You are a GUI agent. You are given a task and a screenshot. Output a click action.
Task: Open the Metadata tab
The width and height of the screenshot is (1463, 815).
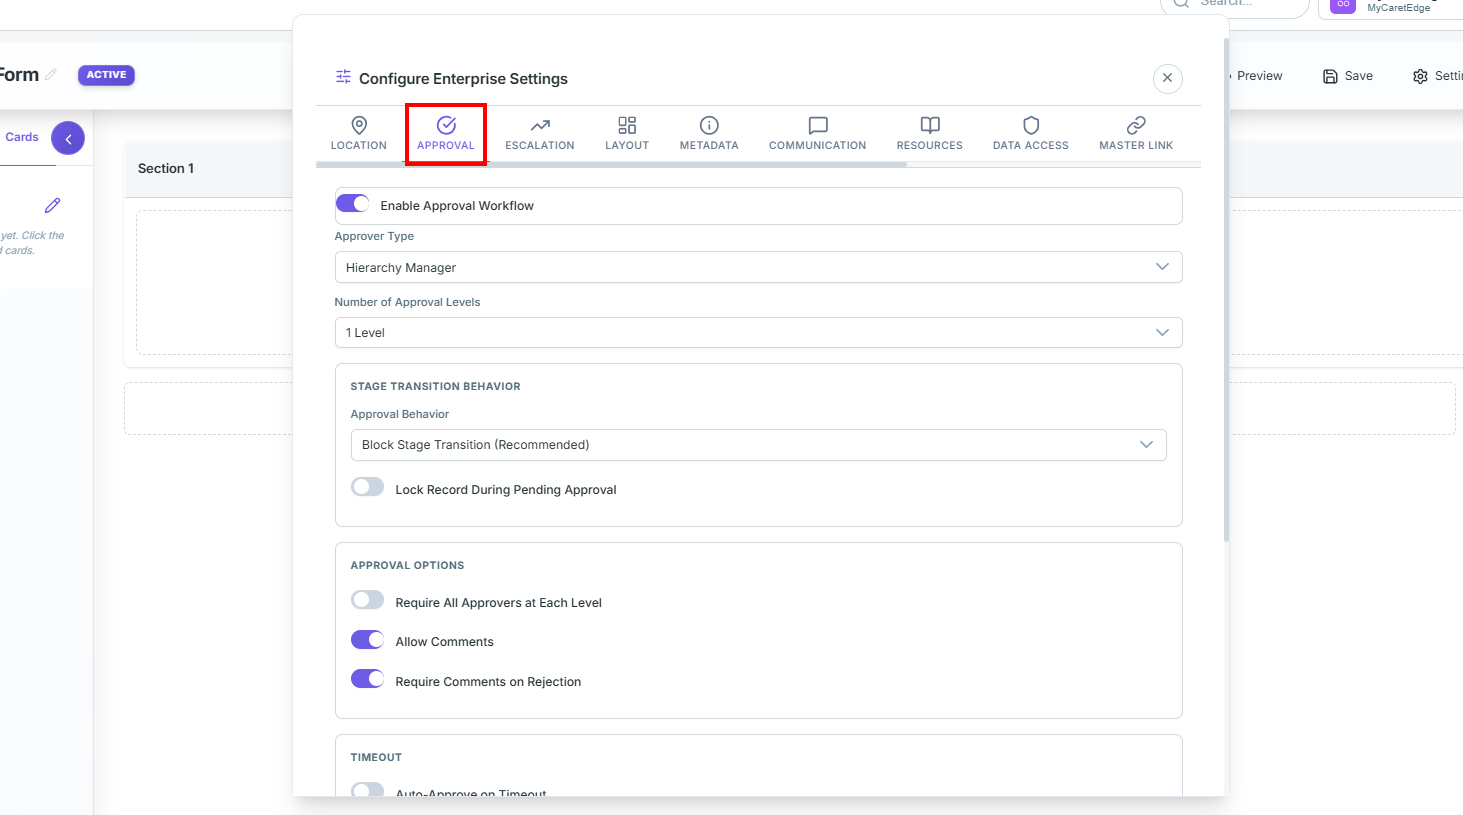coord(709,134)
